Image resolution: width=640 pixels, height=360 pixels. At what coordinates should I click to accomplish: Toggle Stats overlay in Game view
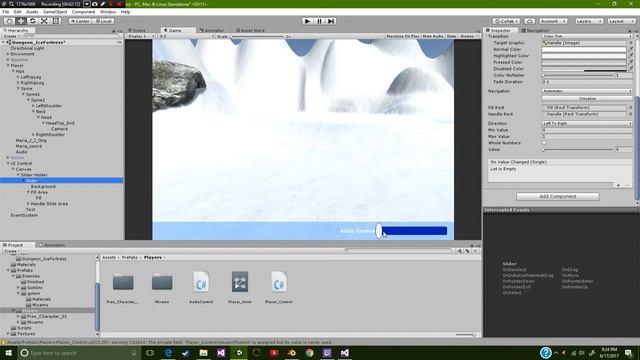click(x=451, y=36)
